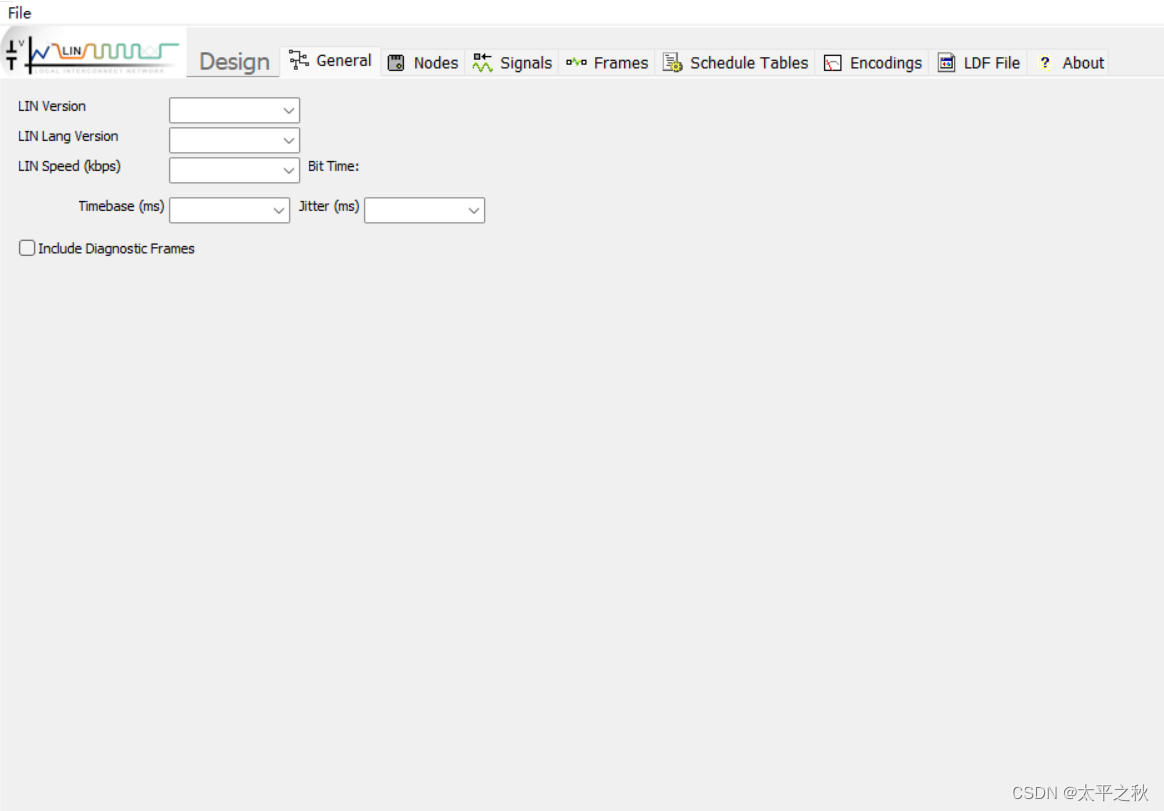
Task: Select the Encodings graph icon
Action: (x=833, y=62)
